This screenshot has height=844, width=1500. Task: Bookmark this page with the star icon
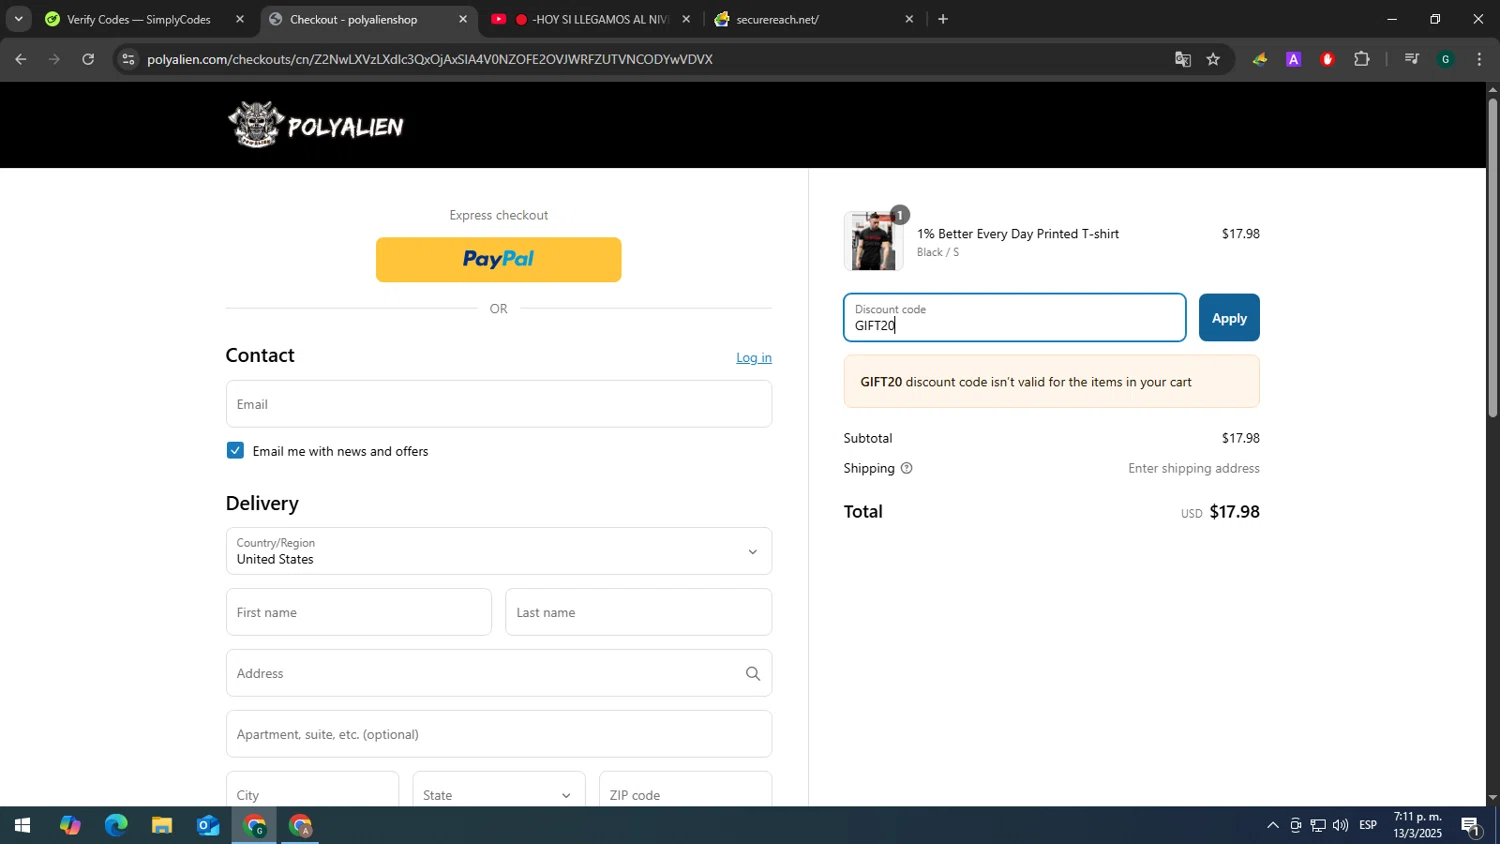pyautogui.click(x=1213, y=59)
